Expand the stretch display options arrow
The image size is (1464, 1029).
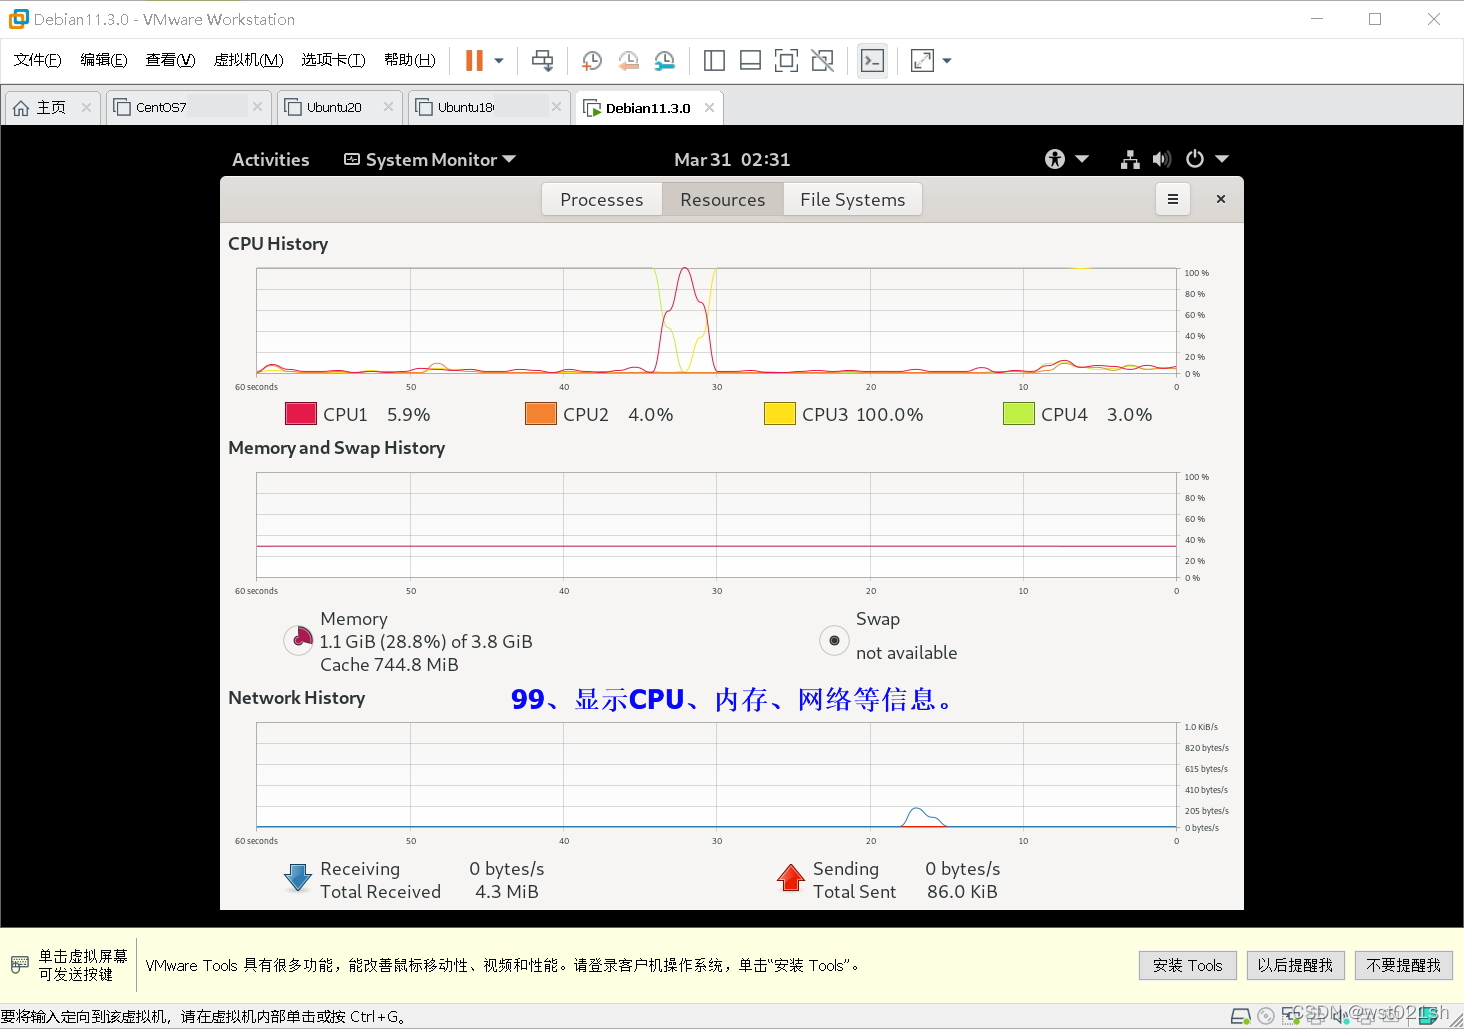pyautogui.click(x=947, y=61)
